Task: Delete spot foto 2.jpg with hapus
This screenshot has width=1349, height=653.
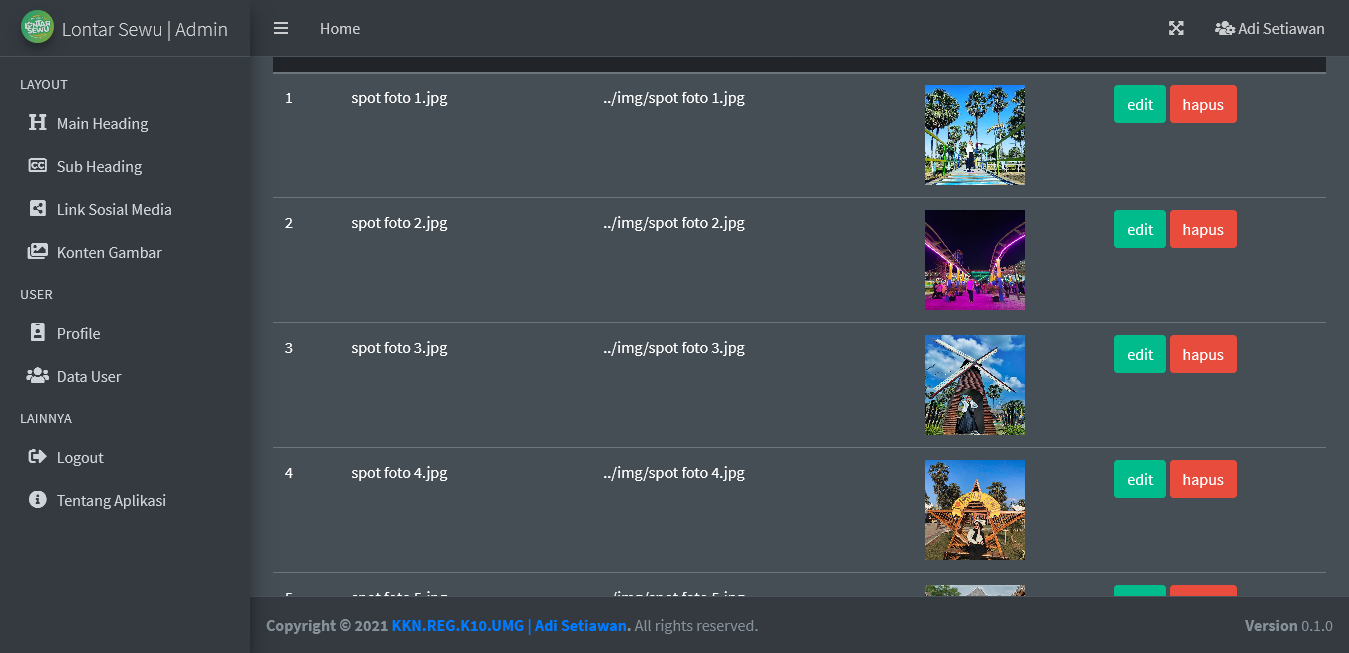Action: [1203, 229]
